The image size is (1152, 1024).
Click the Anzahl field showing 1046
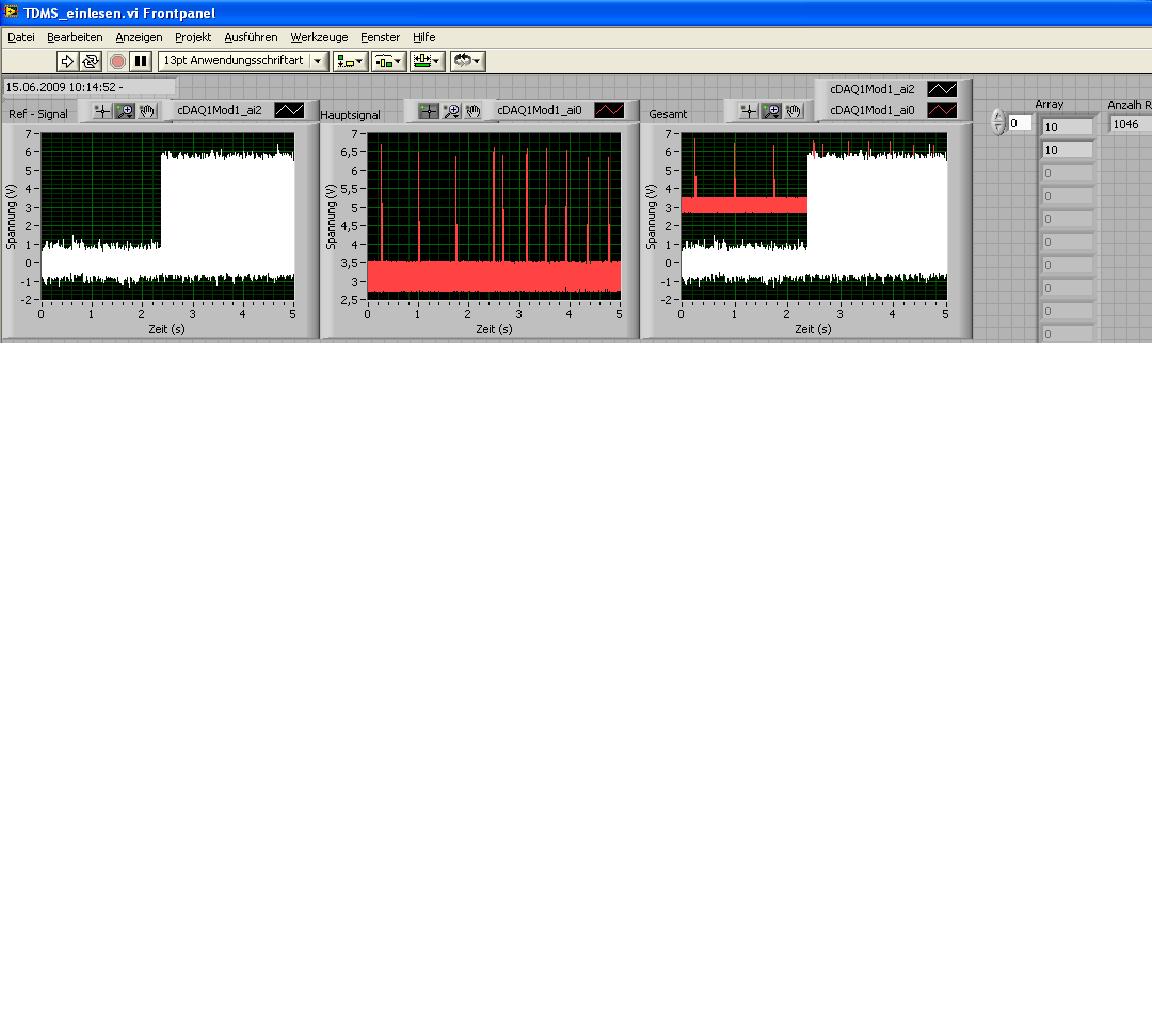(1130, 124)
